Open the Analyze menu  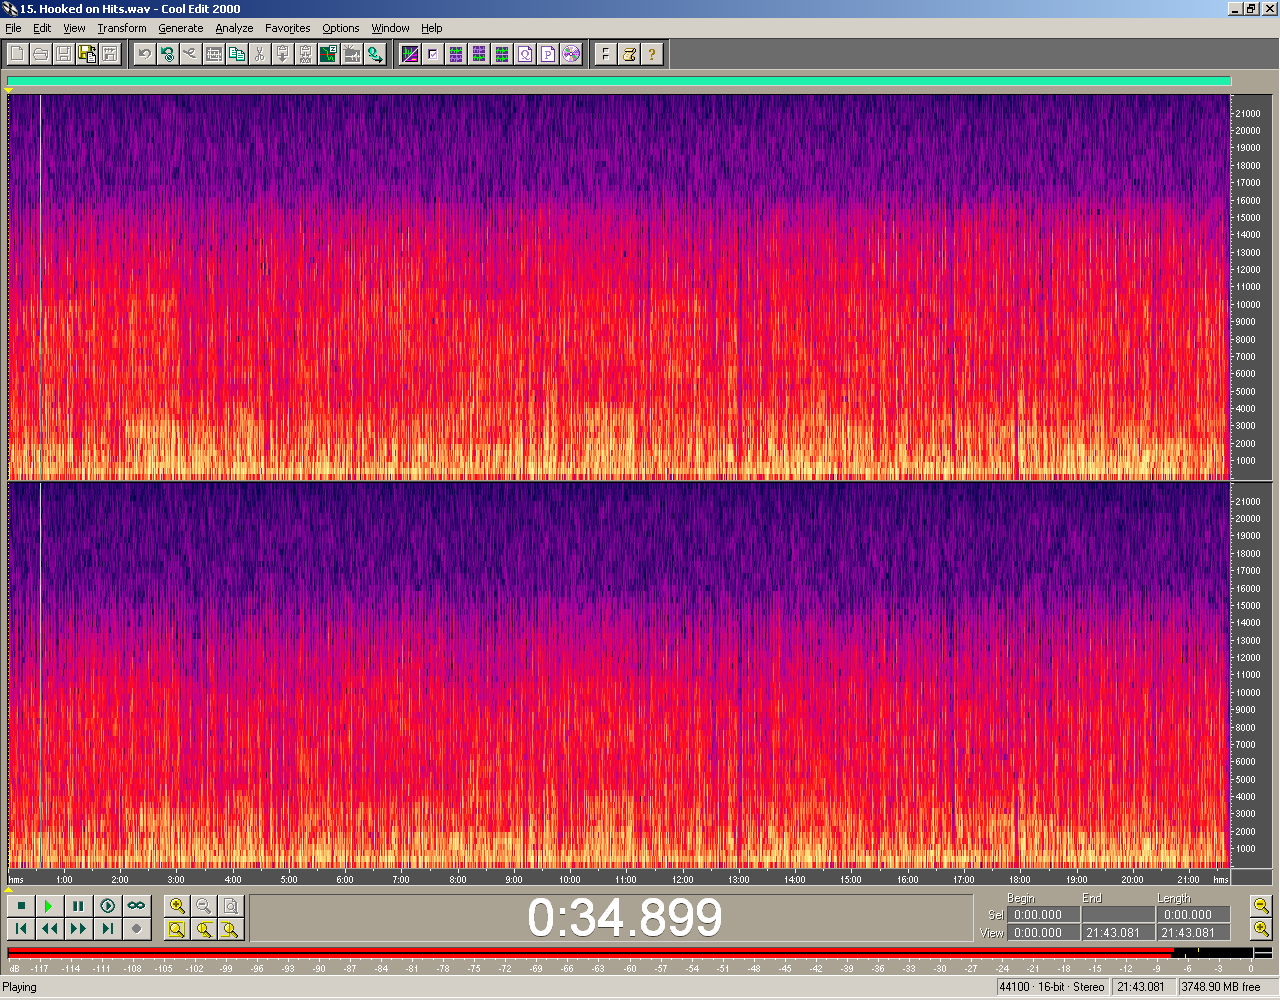click(234, 28)
